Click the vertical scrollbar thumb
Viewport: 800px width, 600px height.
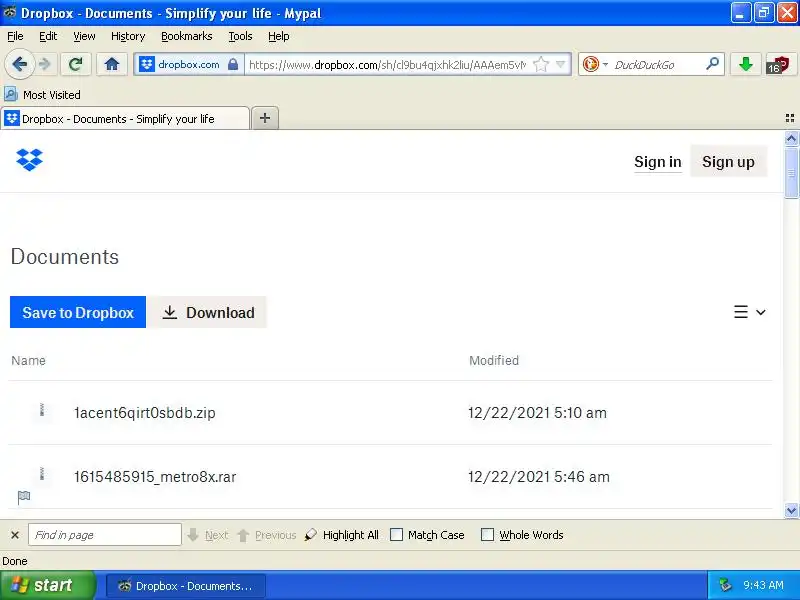[791, 173]
